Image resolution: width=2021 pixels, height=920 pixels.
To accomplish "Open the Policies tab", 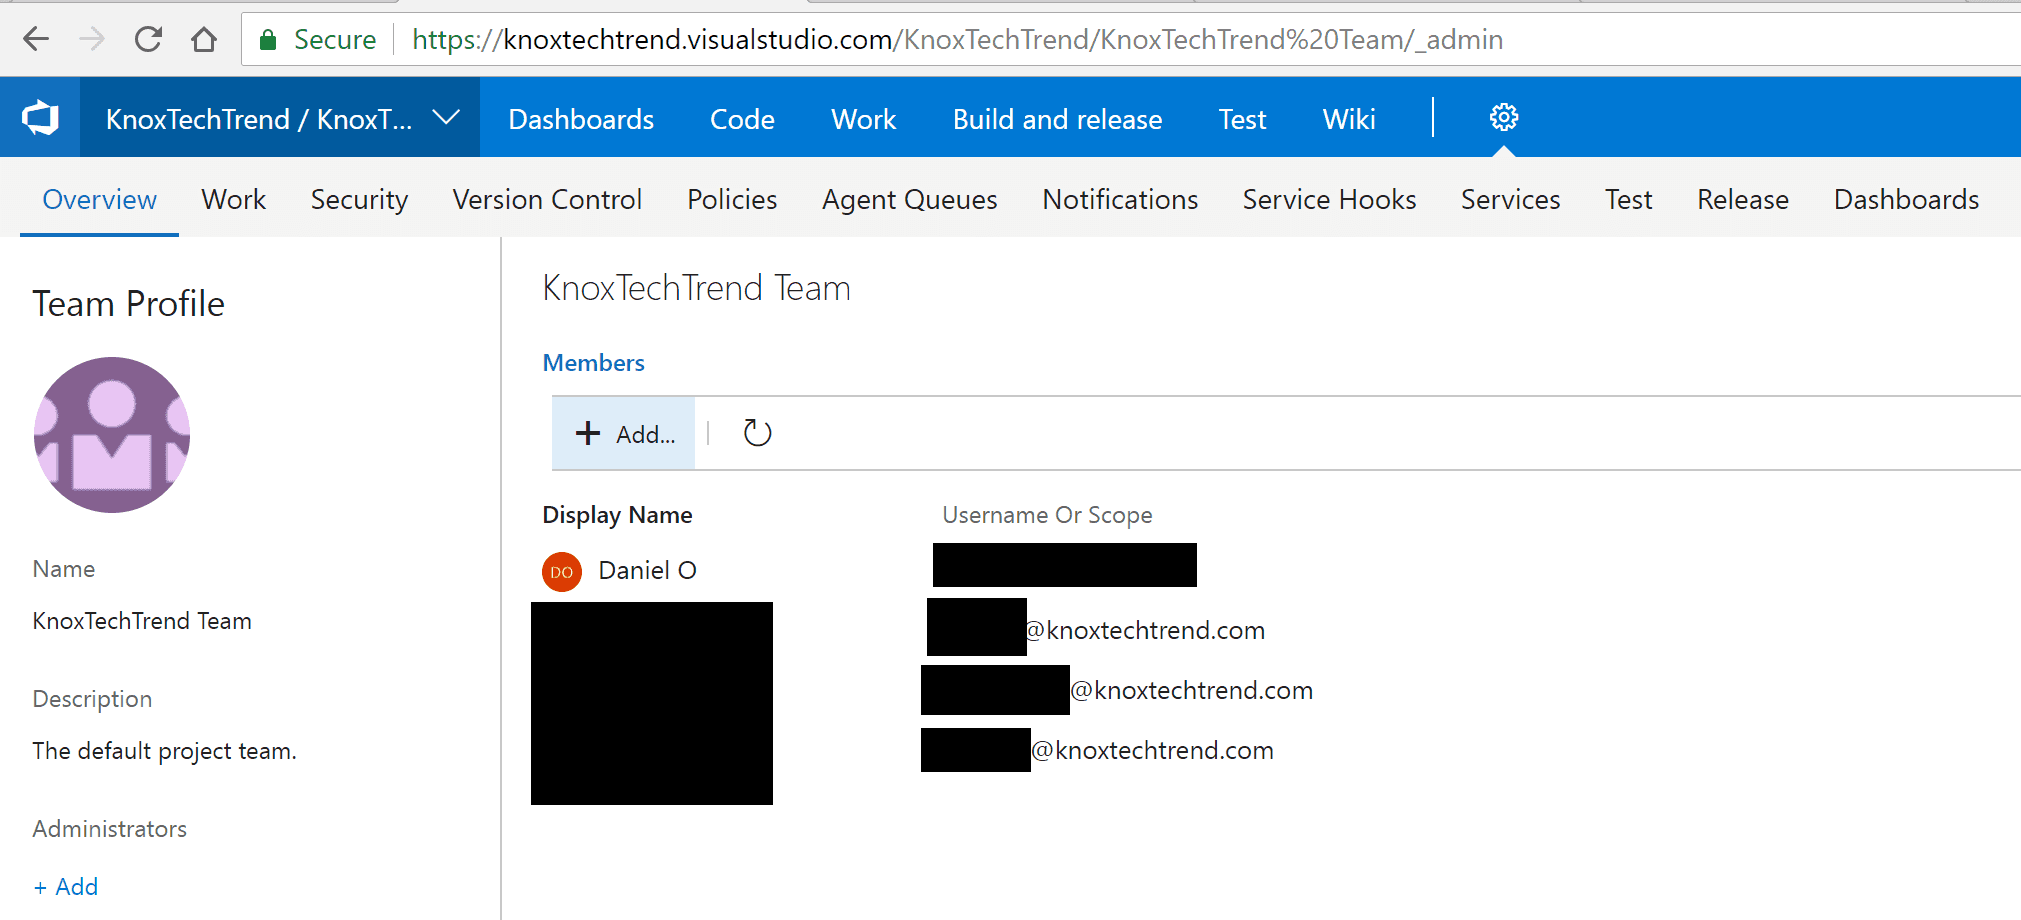I will click(x=732, y=199).
